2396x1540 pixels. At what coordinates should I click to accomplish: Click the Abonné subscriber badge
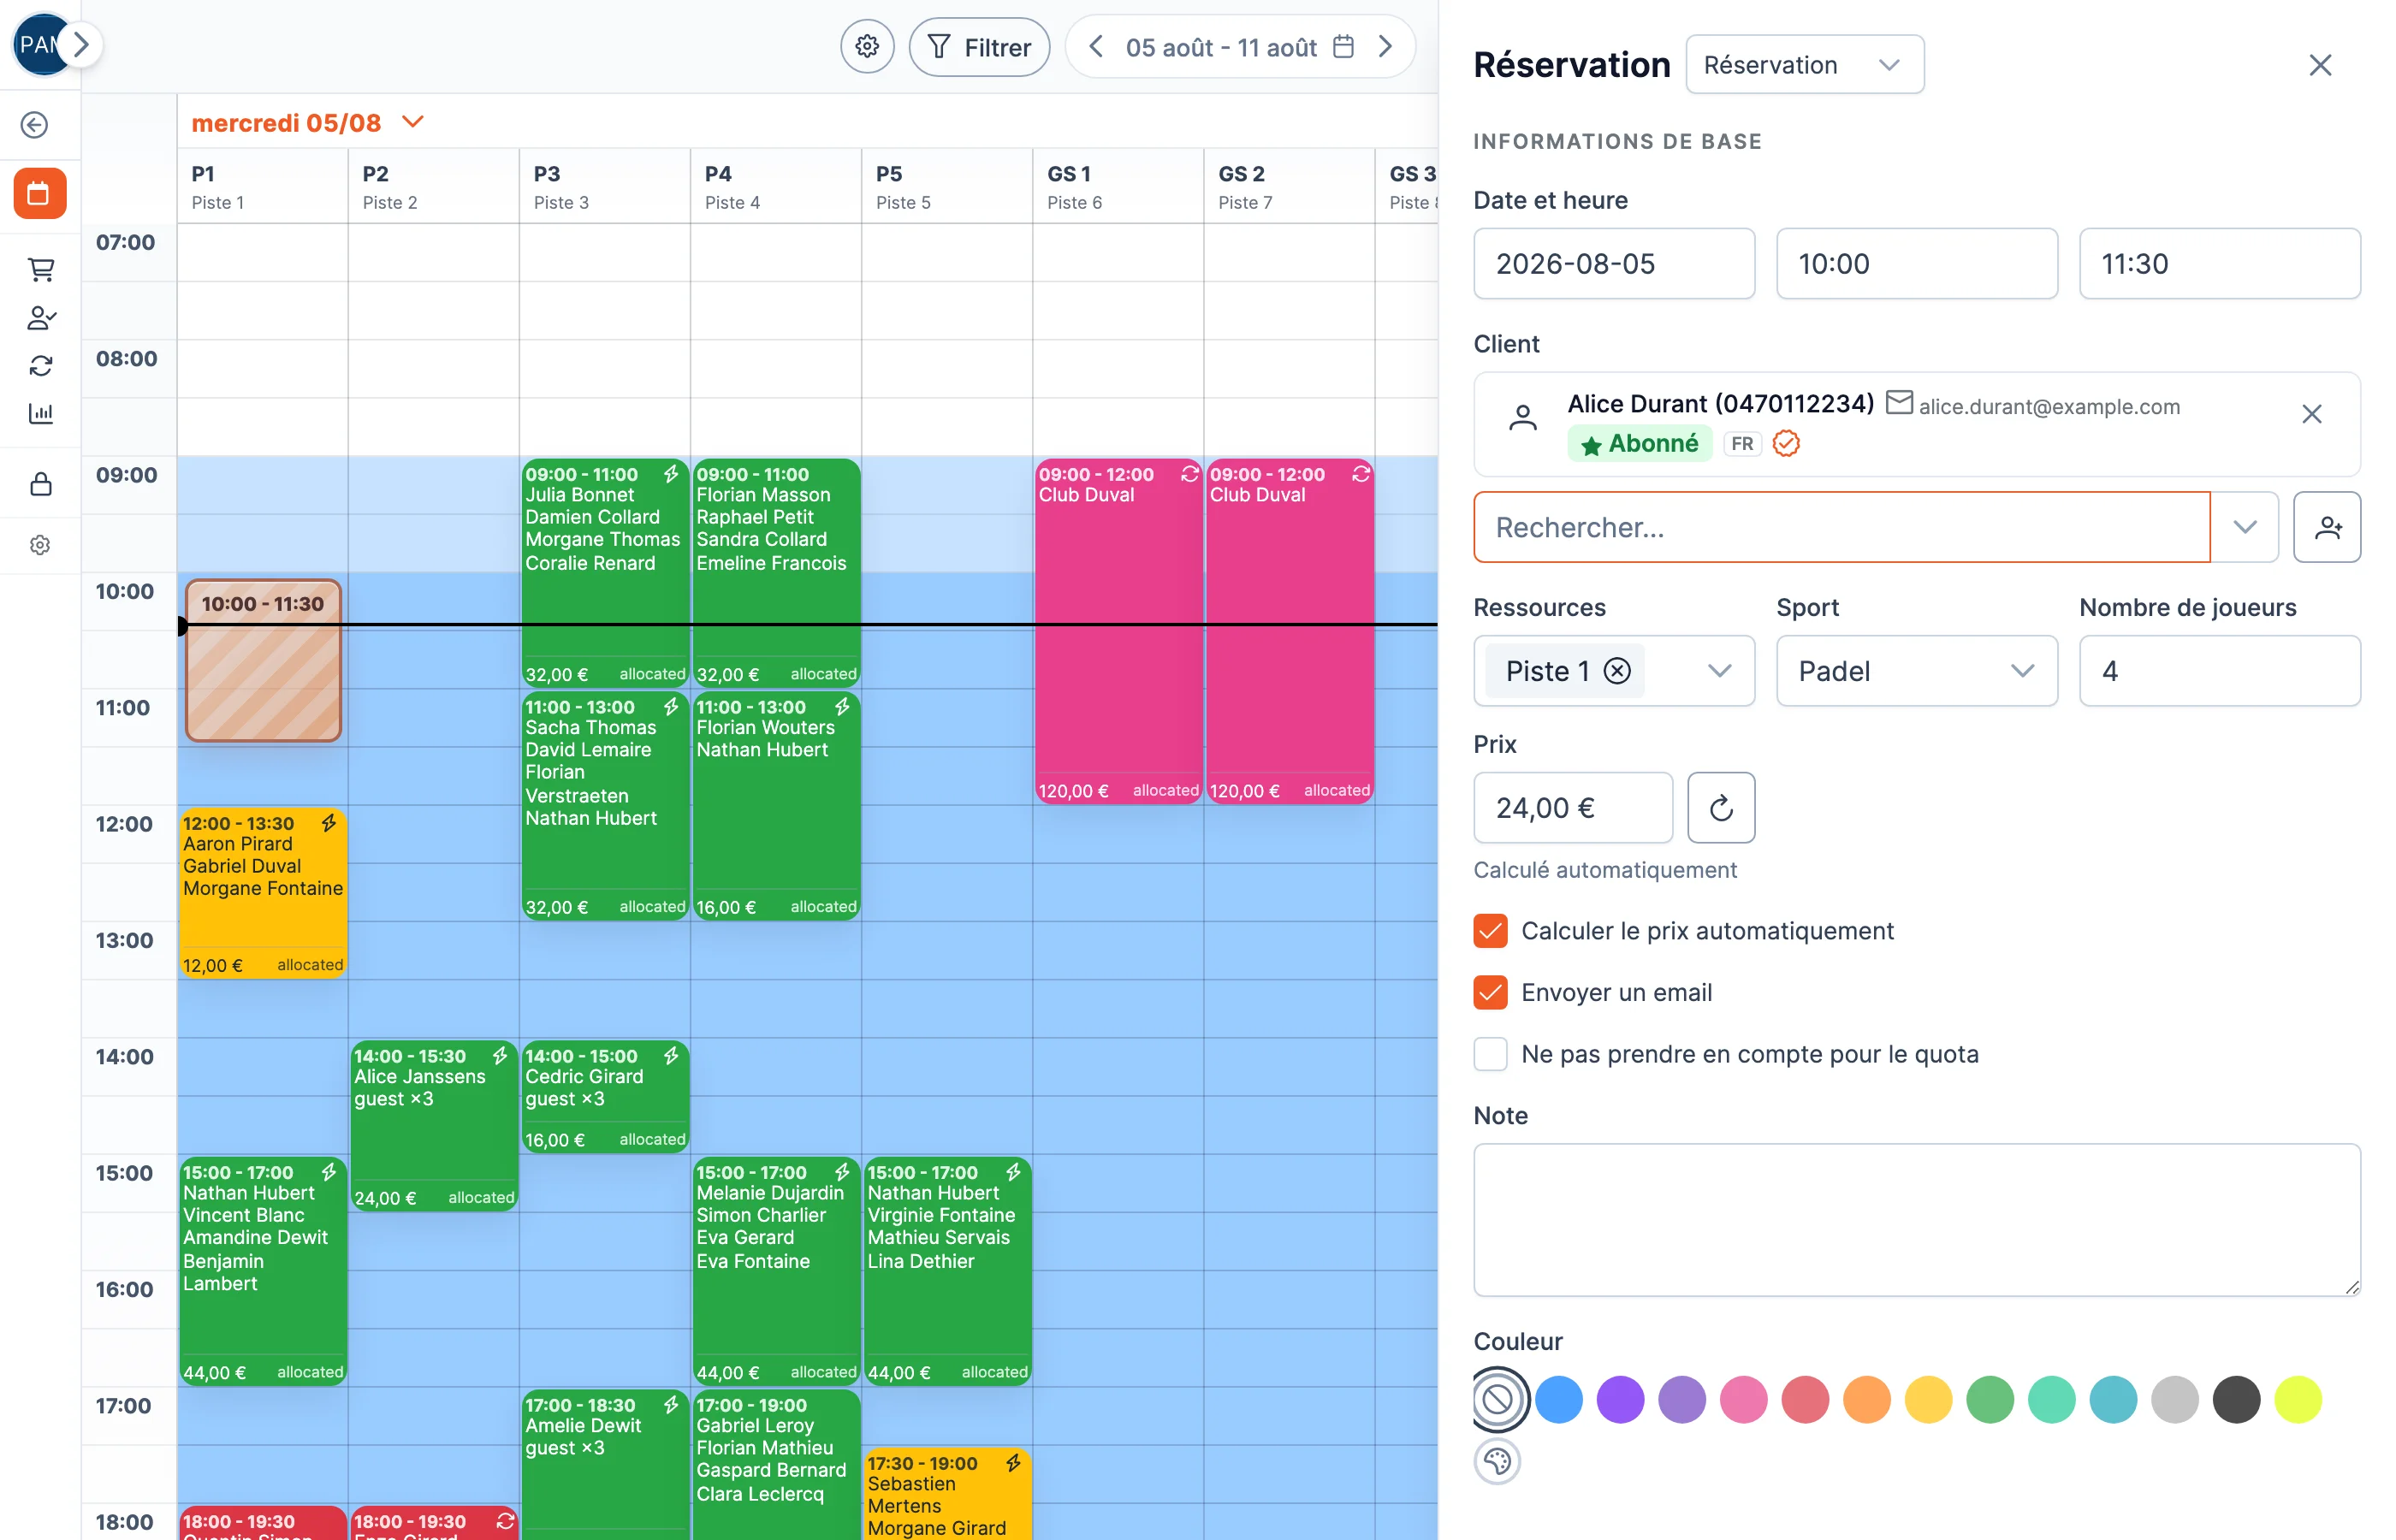pos(1639,443)
